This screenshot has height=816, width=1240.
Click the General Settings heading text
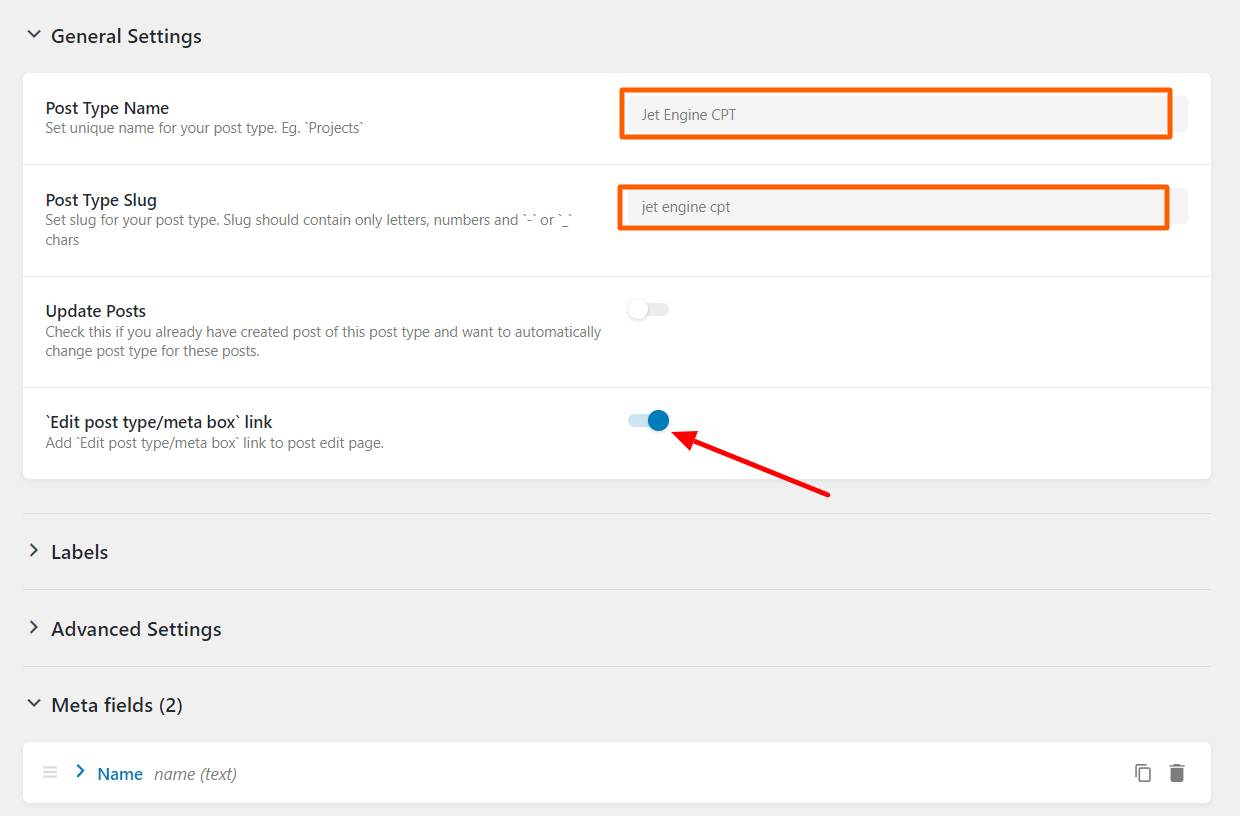[x=126, y=36]
